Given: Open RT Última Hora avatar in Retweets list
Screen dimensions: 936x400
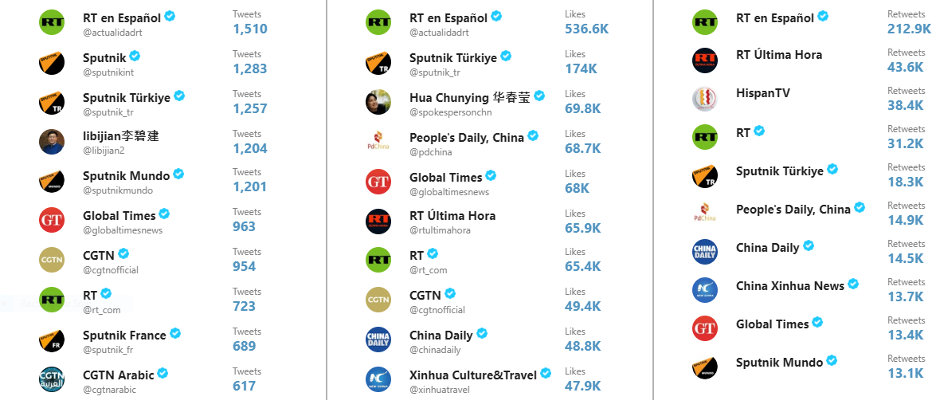Looking at the screenshot, I should tap(704, 60).
